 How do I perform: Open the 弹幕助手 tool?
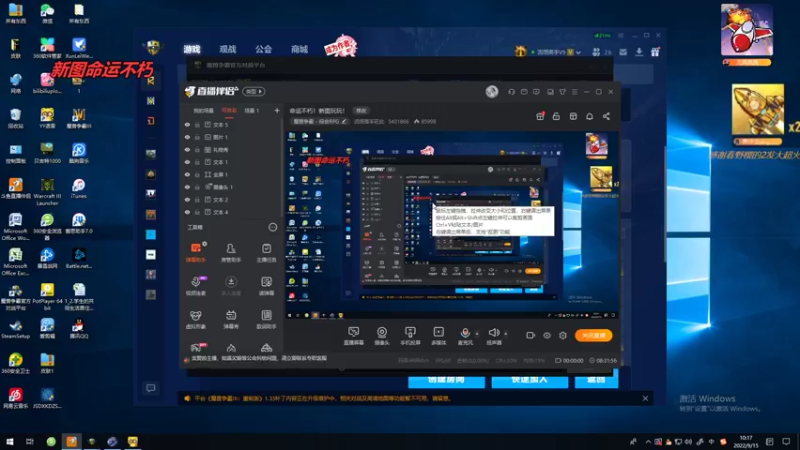[196, 252]
